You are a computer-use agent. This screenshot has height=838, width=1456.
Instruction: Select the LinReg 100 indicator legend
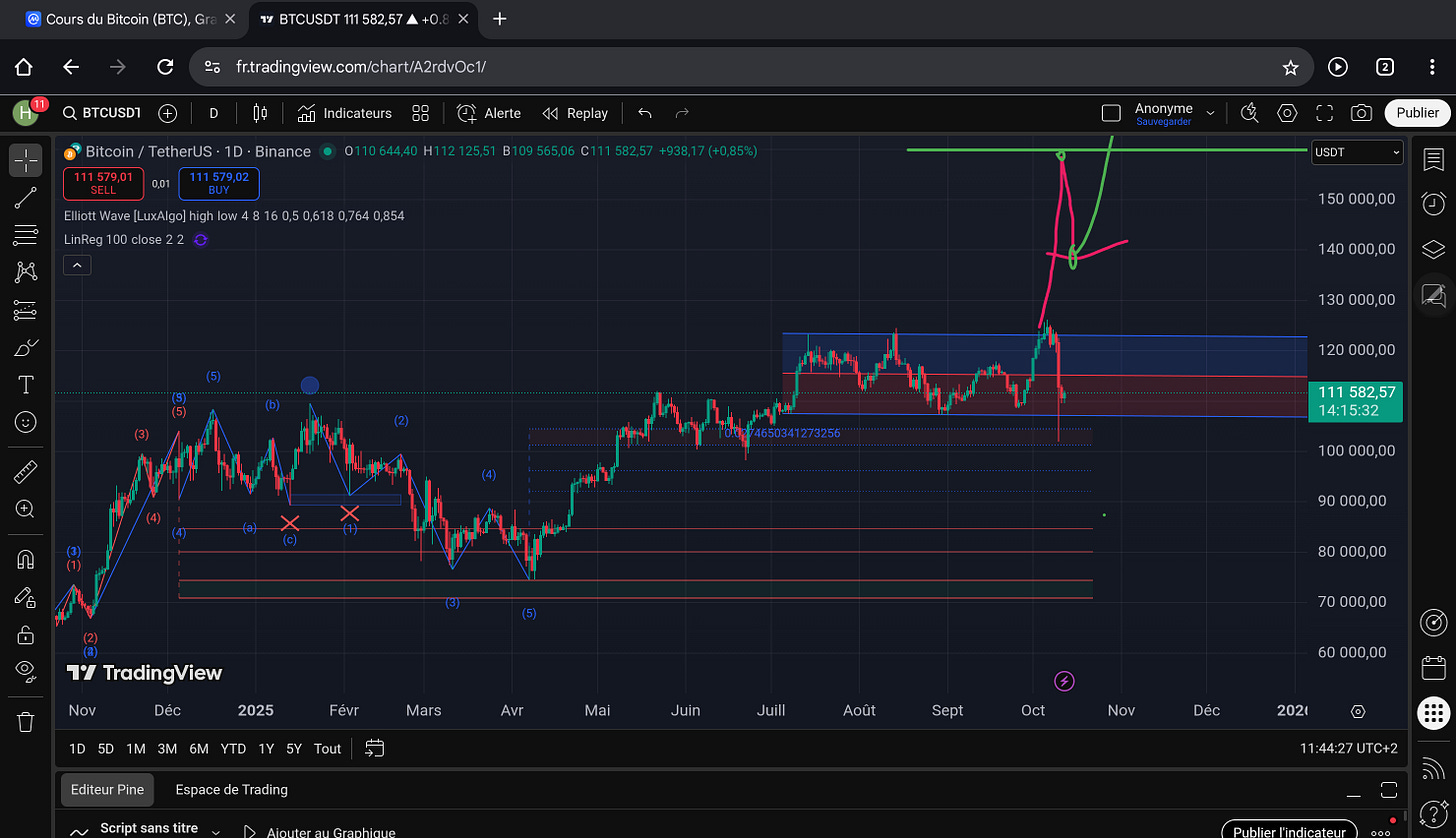[x=124, y=240]
